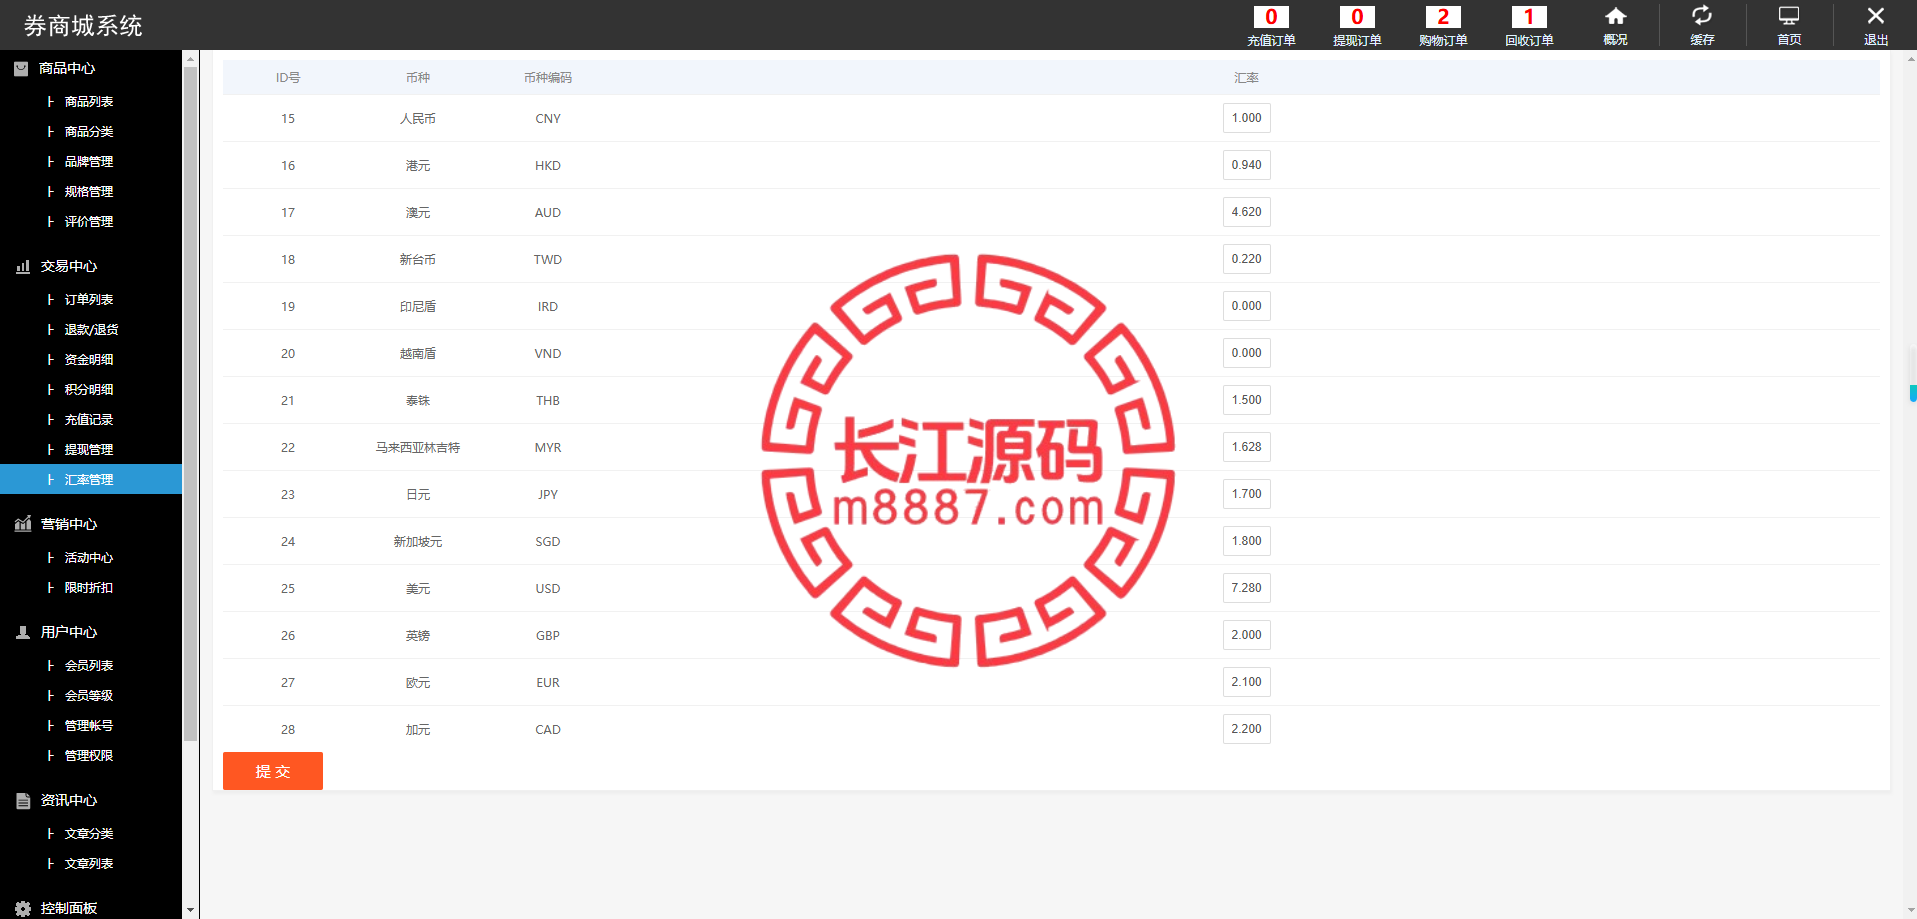
Task: Edit the CNY exchange rate field
Action: [1247, 118]
